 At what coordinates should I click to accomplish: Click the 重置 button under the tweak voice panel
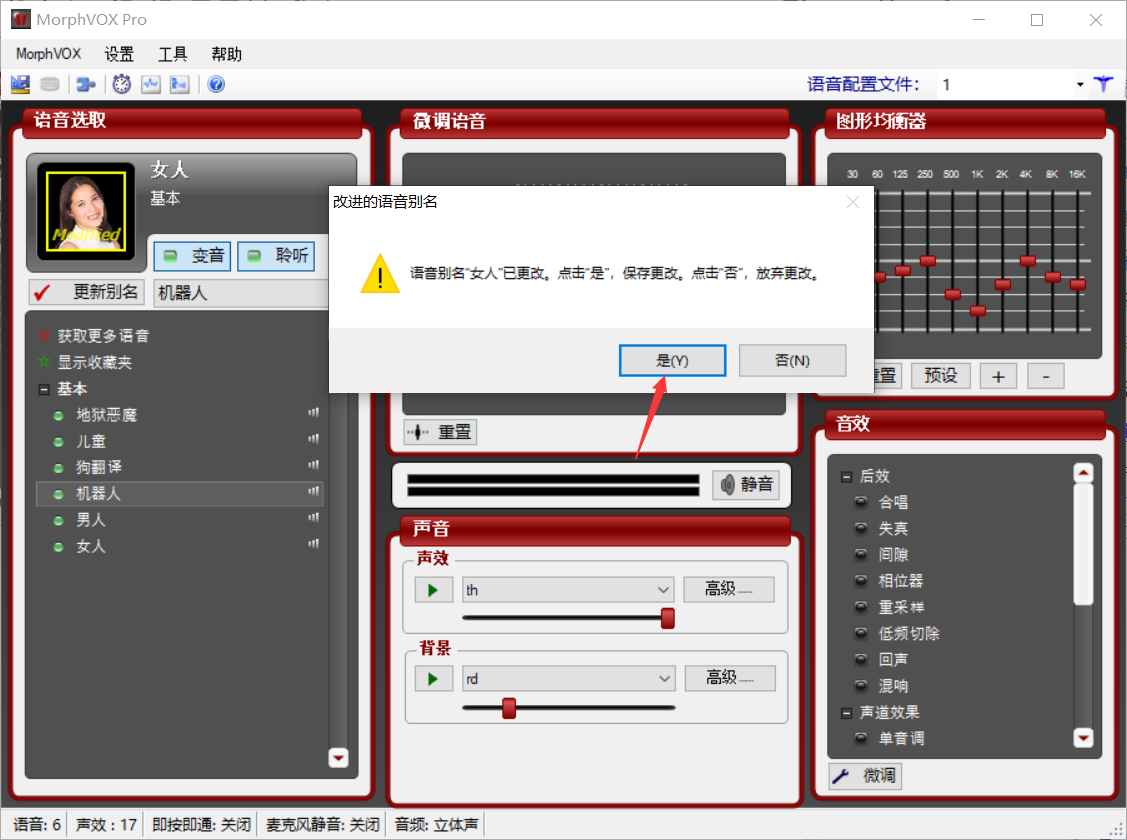click(x=441, y=432)
